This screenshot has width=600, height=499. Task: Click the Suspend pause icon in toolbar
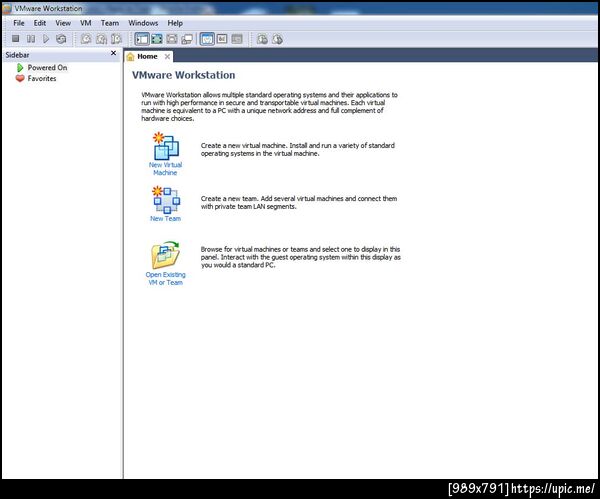[31, 39]
